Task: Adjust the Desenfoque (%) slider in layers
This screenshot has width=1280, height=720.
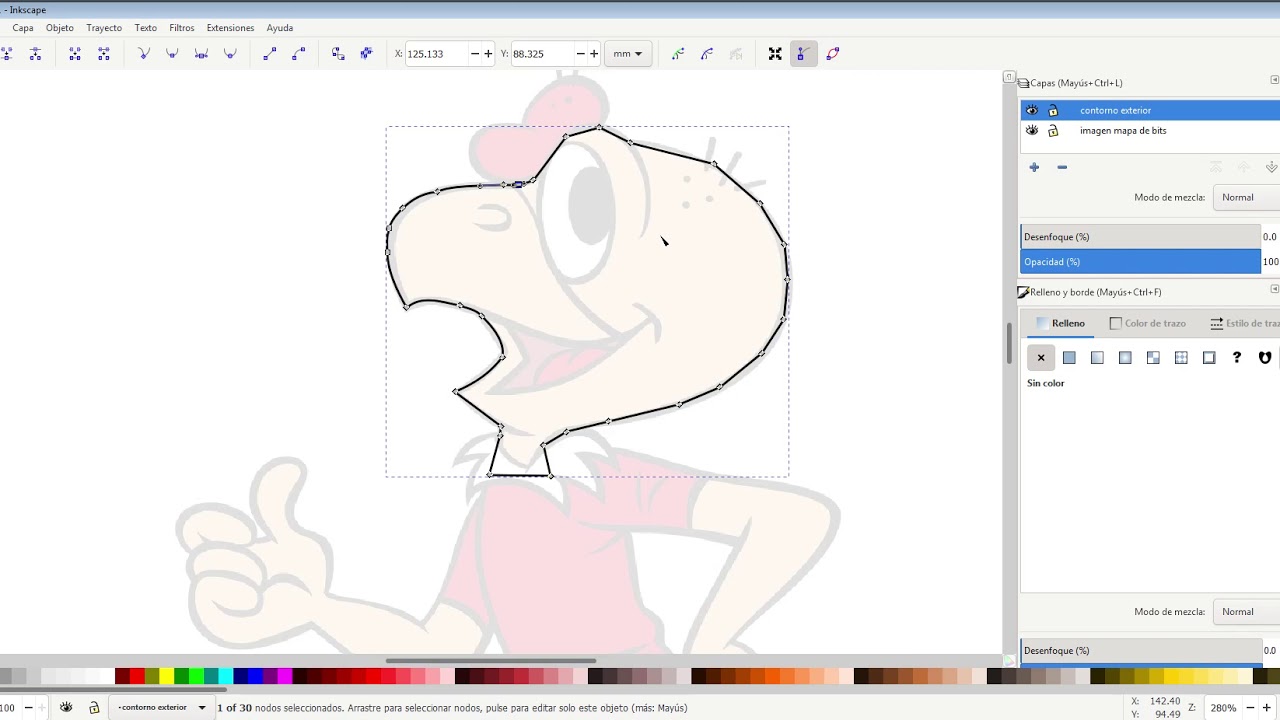Action: [1141, 237]
